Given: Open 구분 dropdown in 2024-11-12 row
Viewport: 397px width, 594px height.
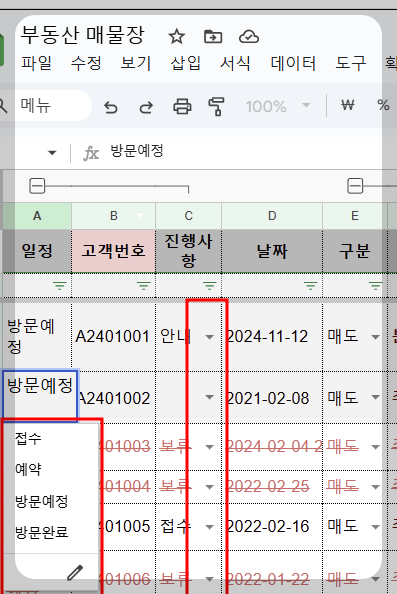Looking at the screenshot, I should tap(375, 337).
